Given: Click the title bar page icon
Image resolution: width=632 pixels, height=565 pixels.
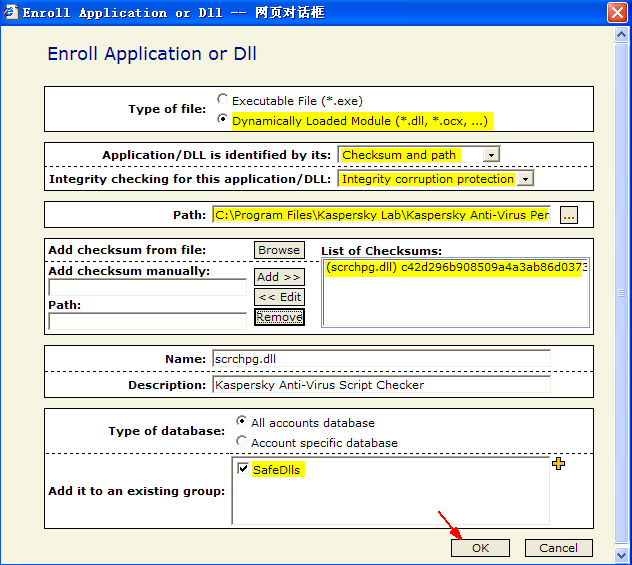Looking at the screenshot, I should (10, 12).
